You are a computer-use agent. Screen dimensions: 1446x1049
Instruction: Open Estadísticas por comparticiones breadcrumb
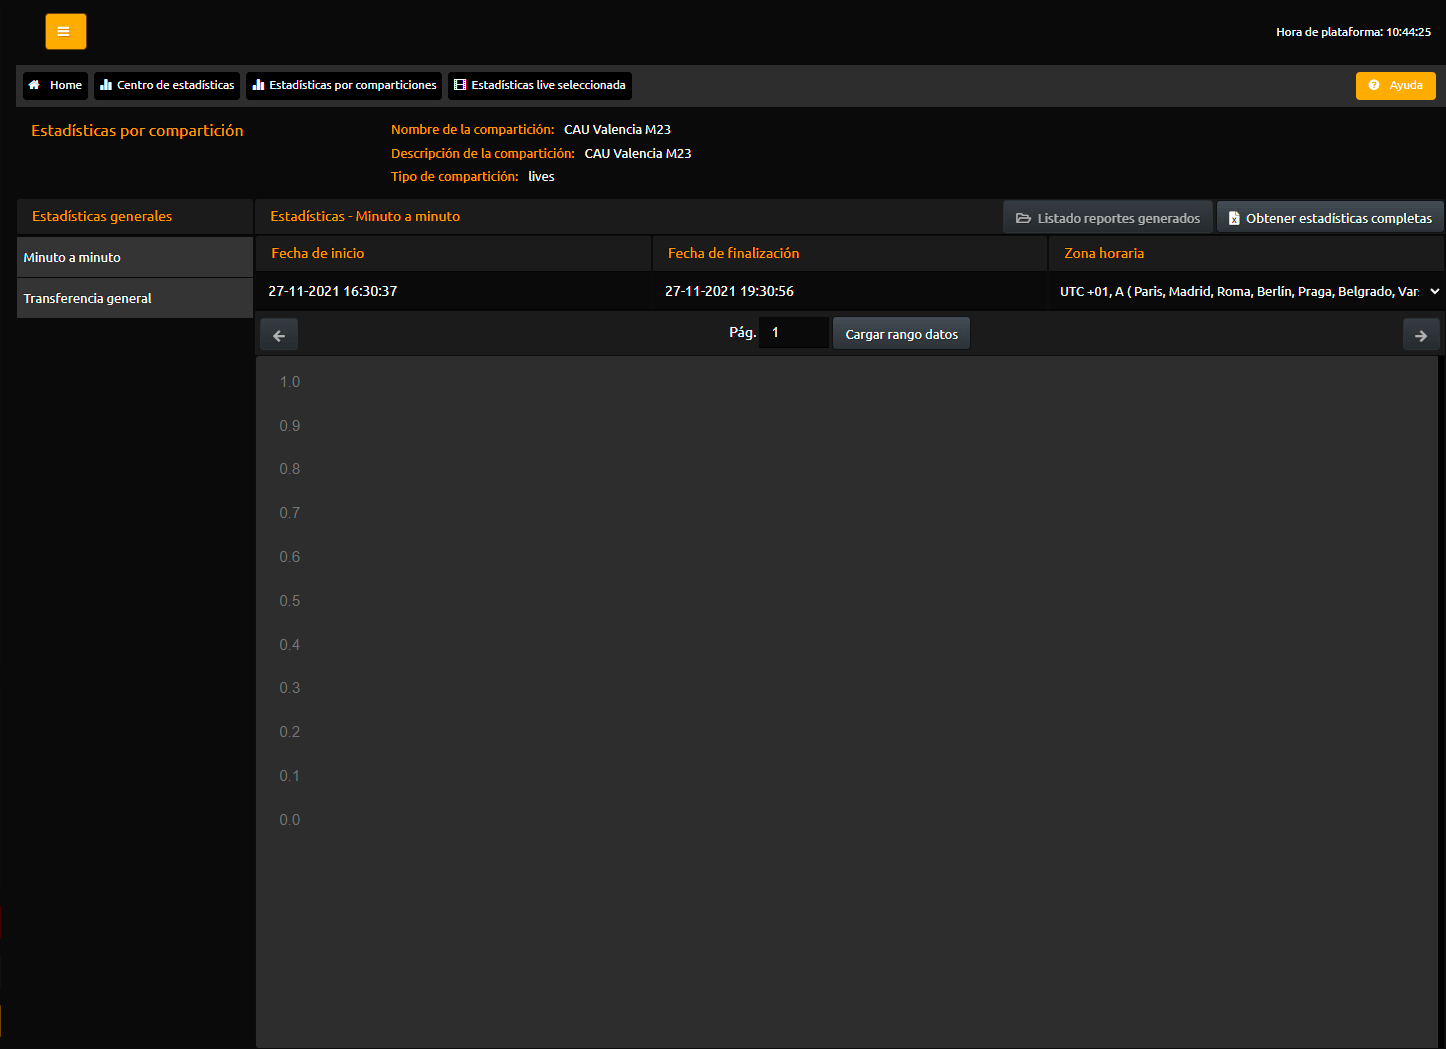click(x=344, y=85)
